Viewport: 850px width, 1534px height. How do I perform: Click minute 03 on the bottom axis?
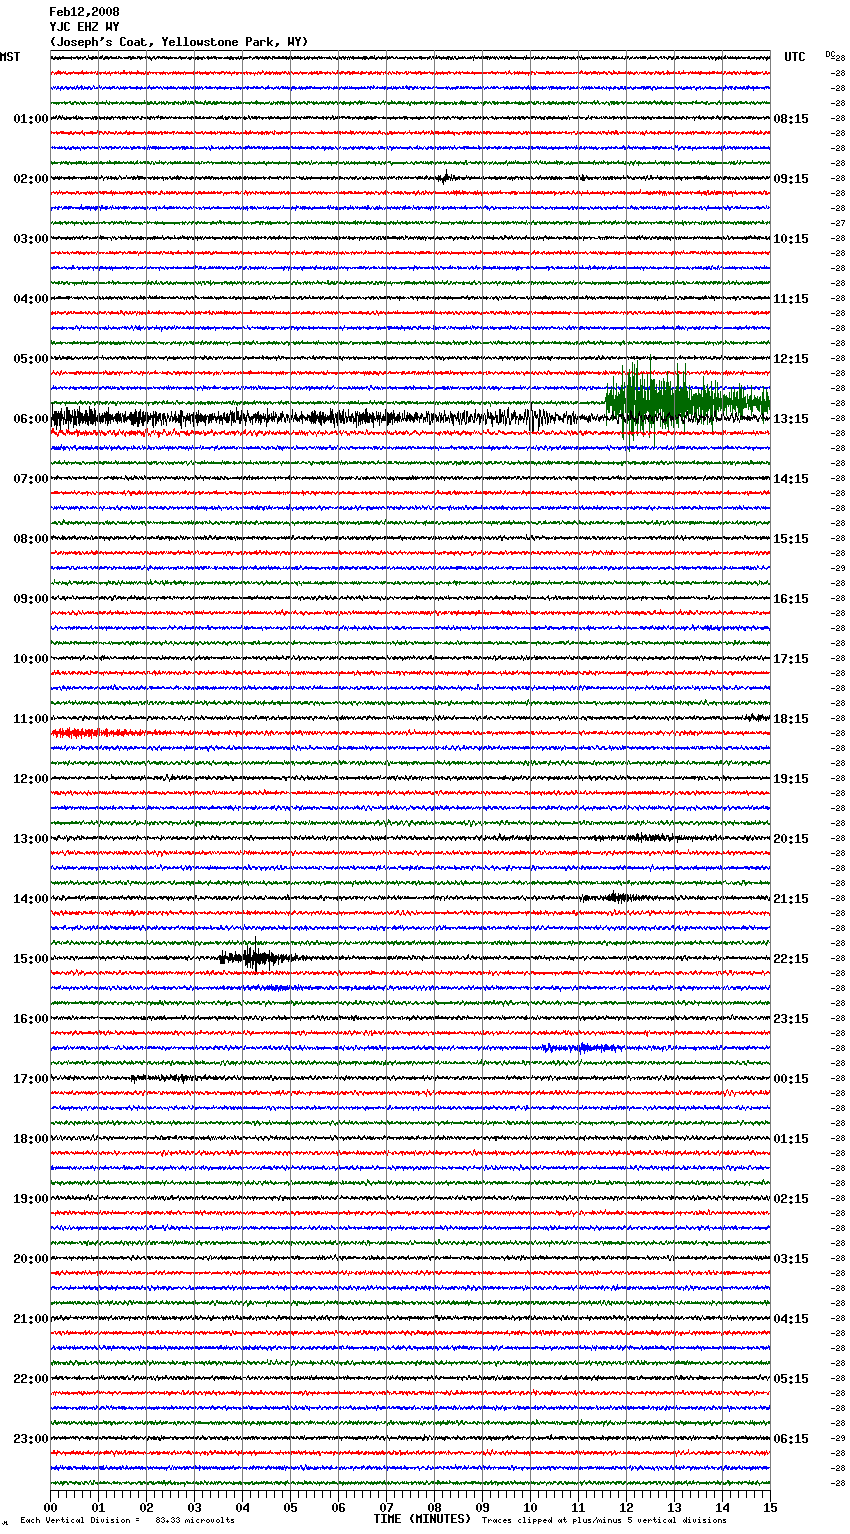coord(194,1507)
